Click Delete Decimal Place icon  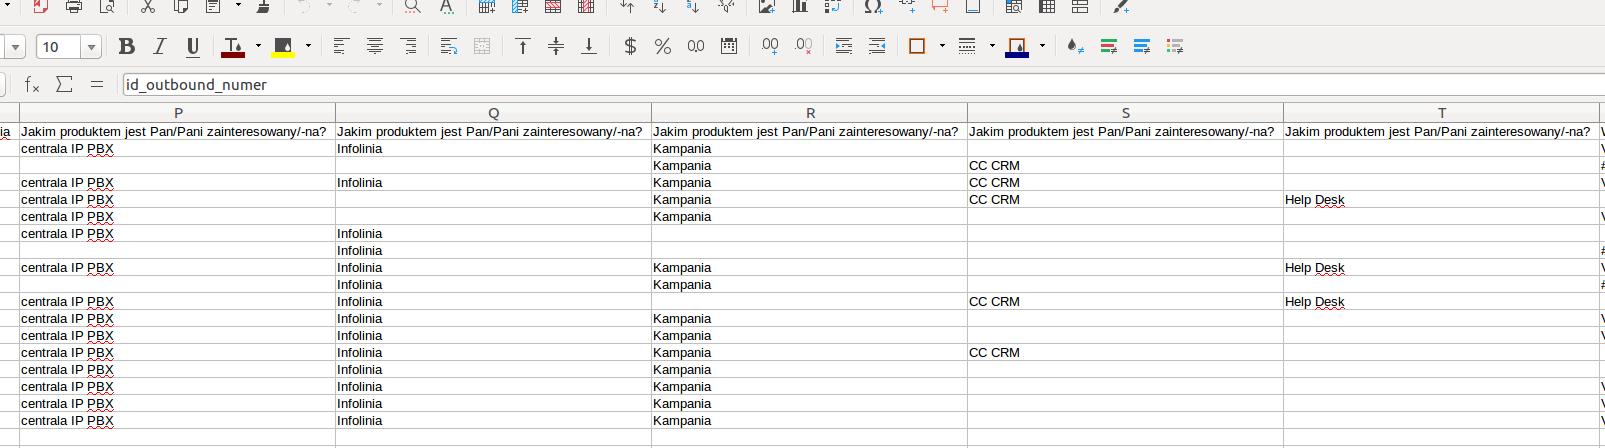coord(803,46)
